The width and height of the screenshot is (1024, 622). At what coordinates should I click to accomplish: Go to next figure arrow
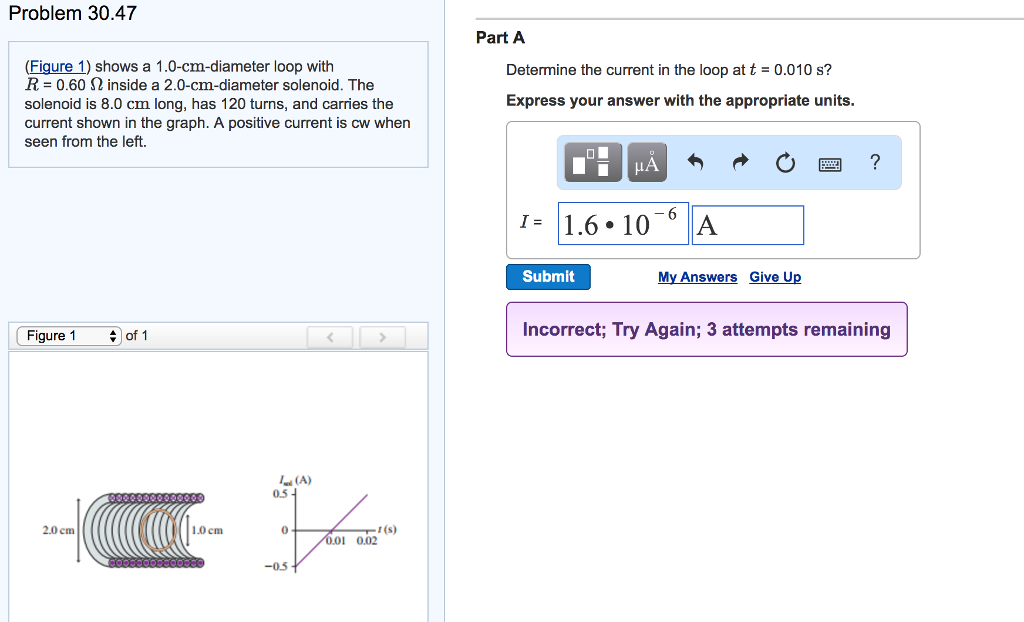tap(383, 337)
